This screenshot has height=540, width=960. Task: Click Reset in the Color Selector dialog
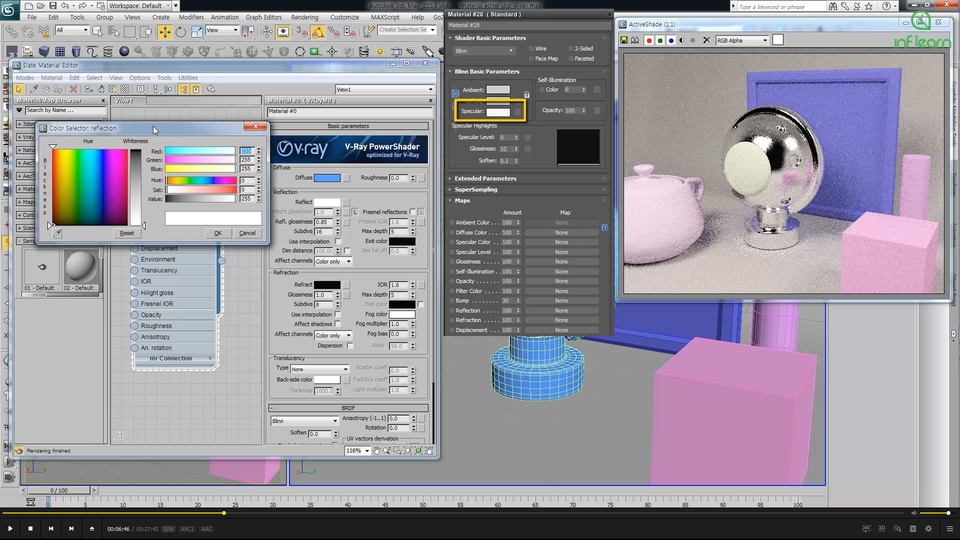(x=127, y=233)
